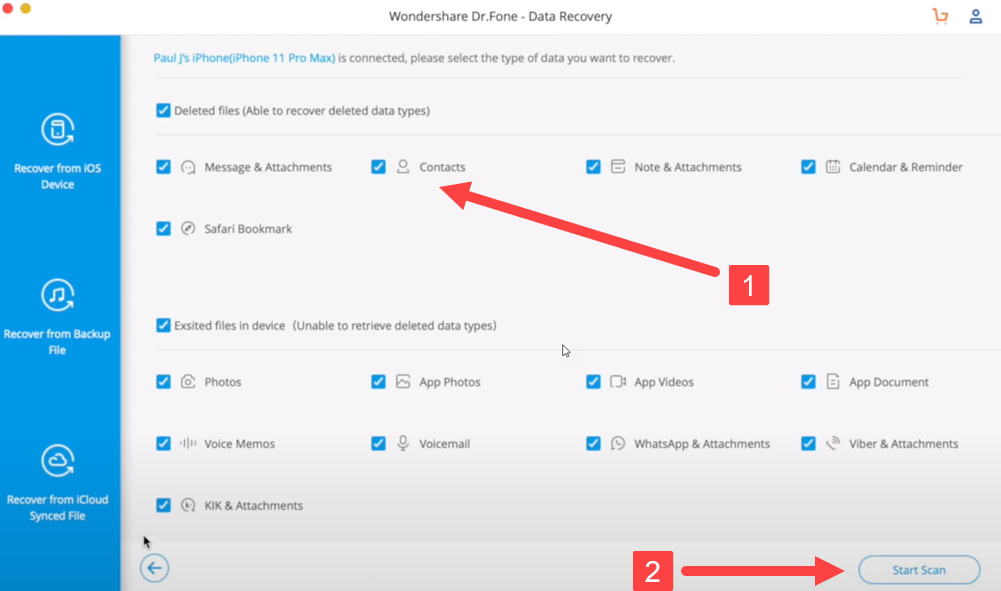Click the Photos camera icon
Viewport: 1001px width, 591px height.
188,382
